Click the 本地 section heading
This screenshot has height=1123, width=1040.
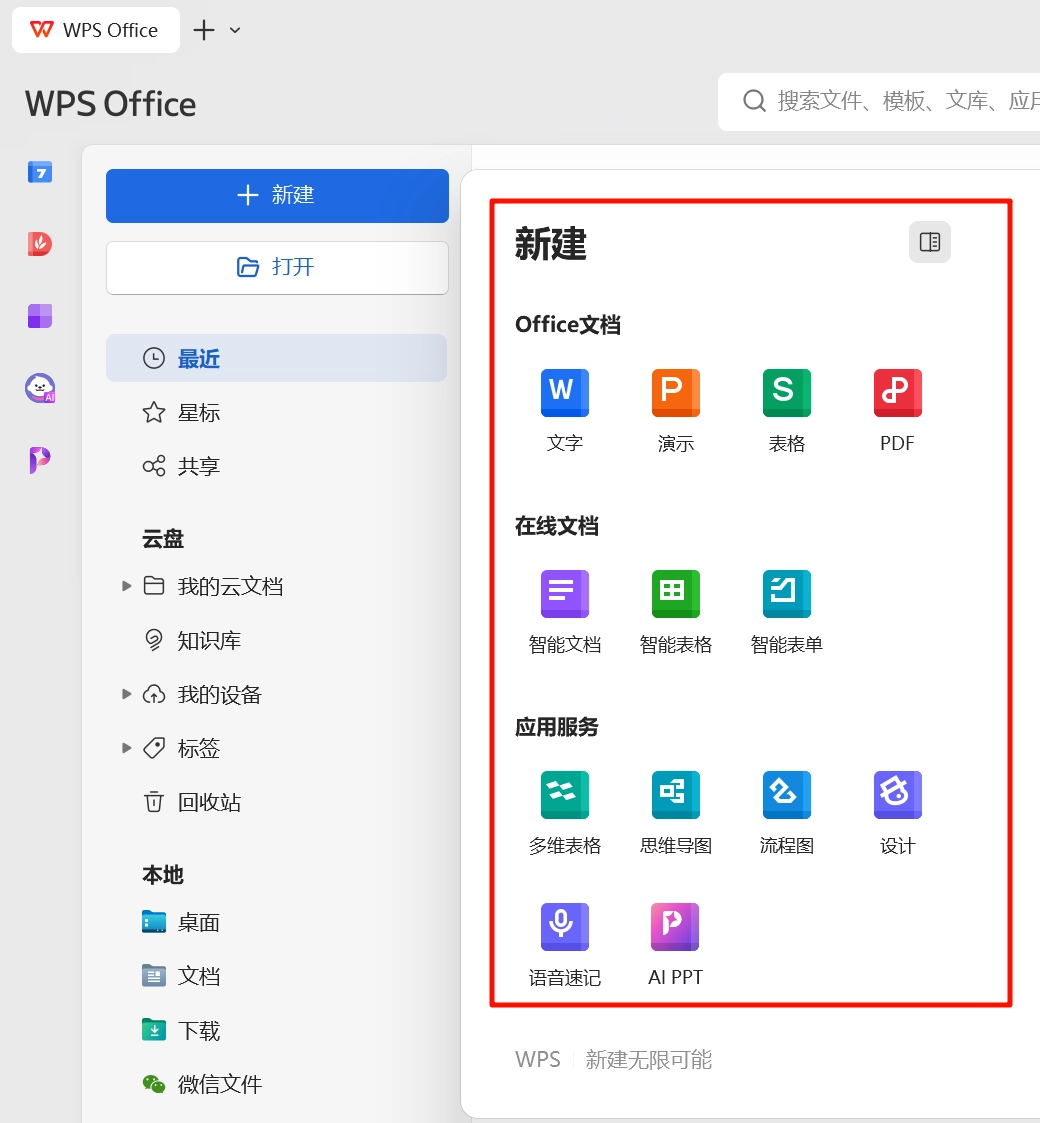pos(163,874)
